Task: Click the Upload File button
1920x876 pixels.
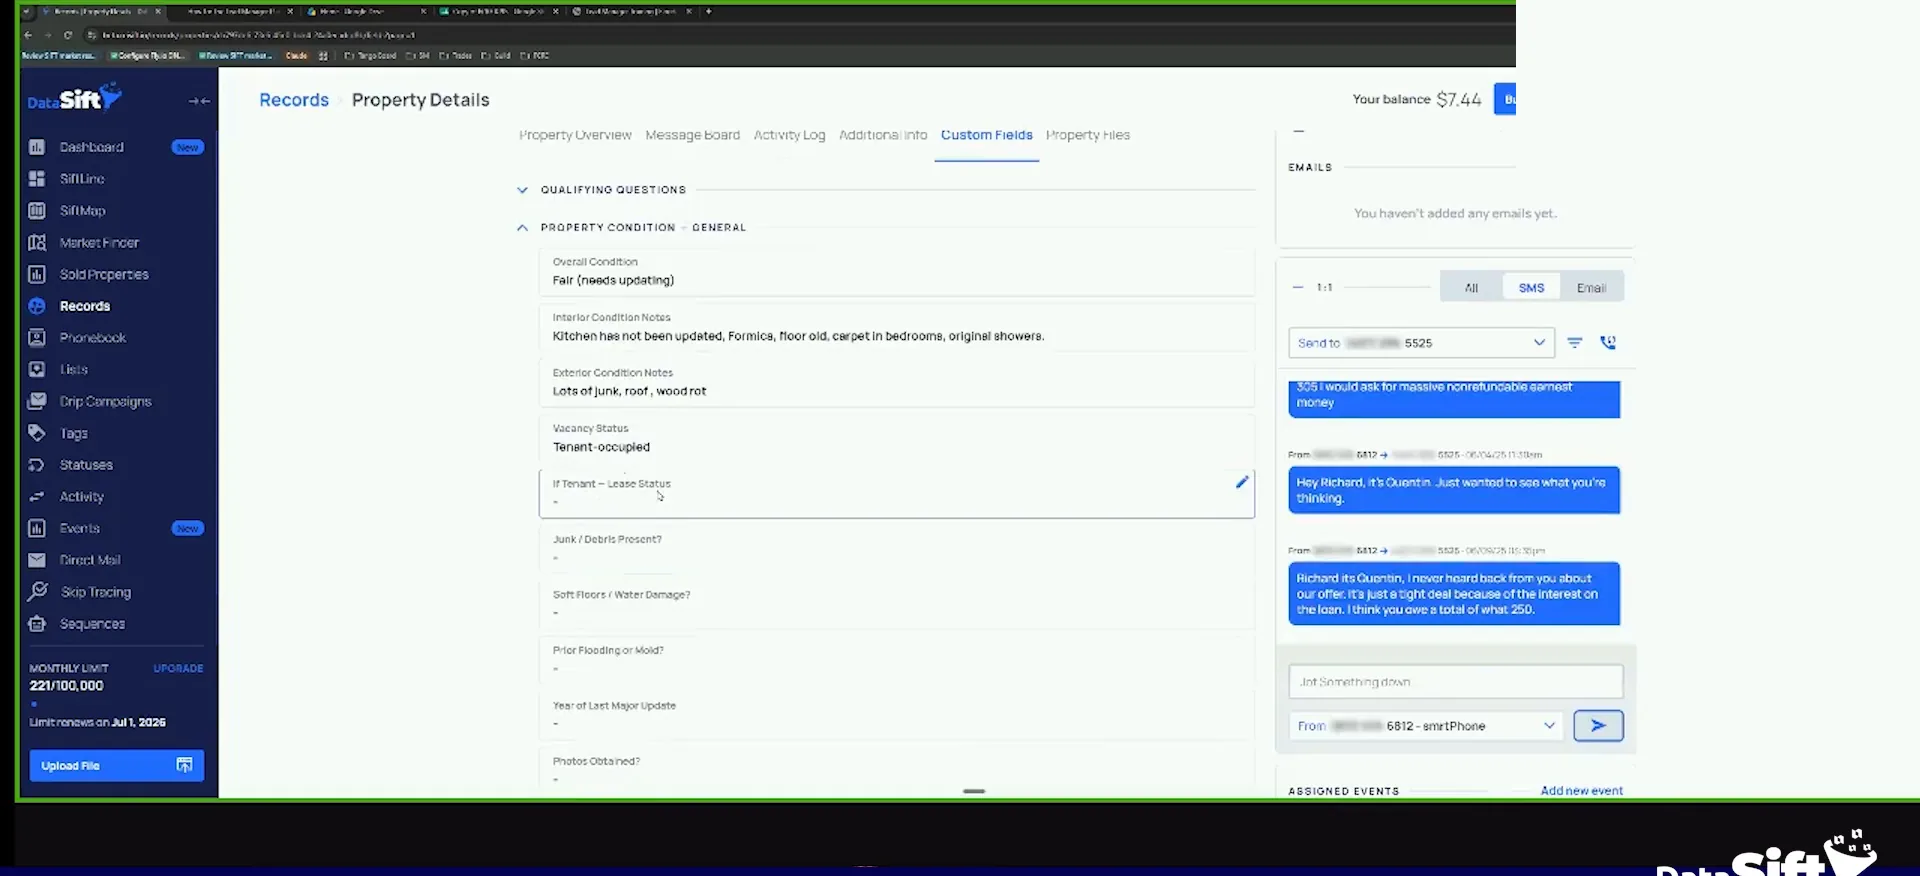Action: [x=117, y=766]
